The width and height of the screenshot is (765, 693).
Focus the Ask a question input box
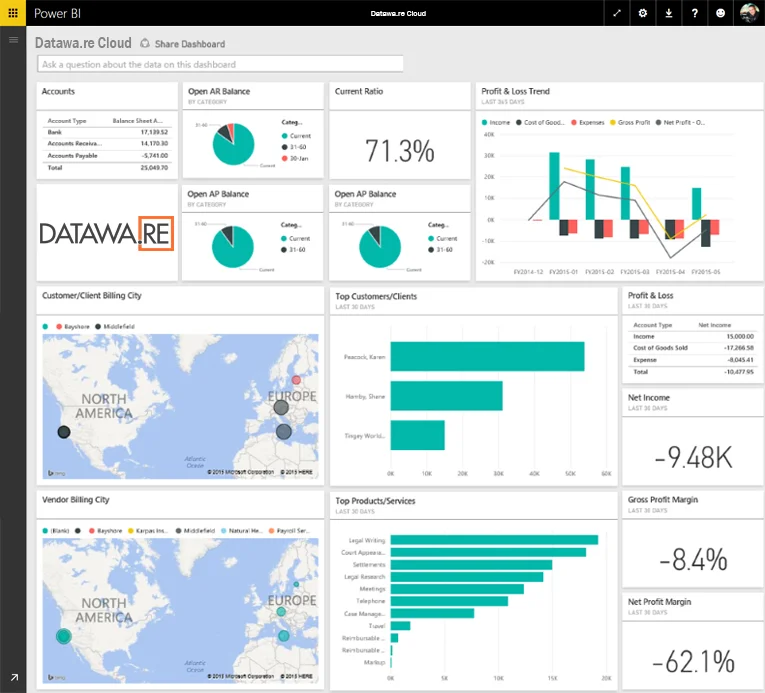click(220, 64)
